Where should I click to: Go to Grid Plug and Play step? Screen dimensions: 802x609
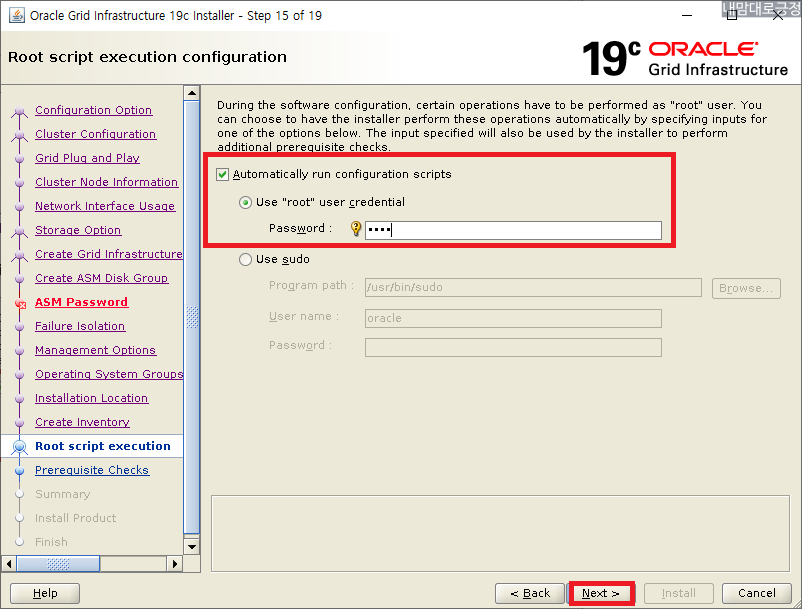(87, 158)
